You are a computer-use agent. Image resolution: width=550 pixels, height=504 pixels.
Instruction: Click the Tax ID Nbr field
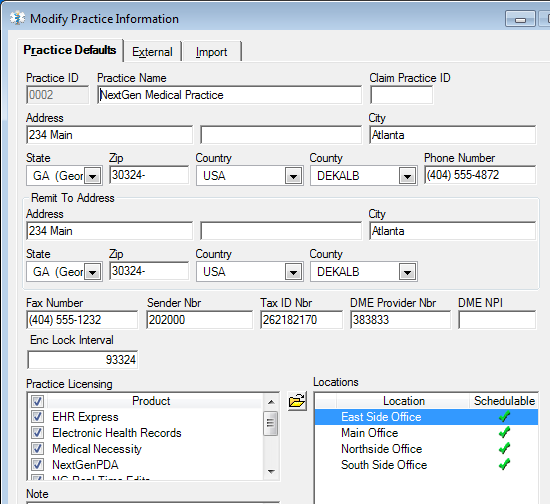301,320
